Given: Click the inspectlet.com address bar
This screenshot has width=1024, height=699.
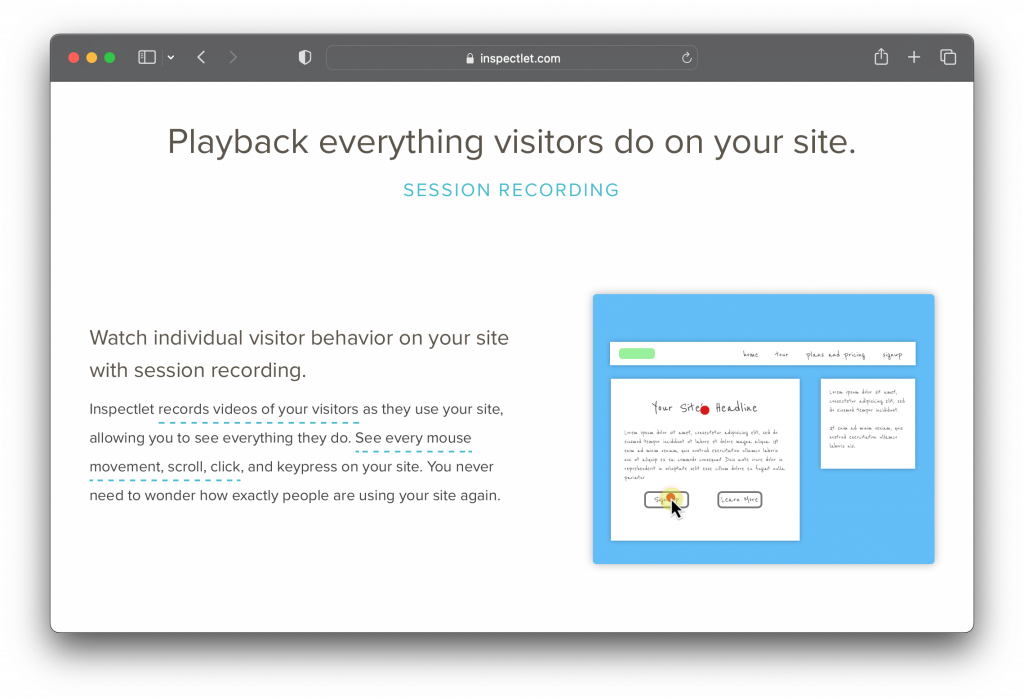Looking at the screenshot, I should coord(512,57).
